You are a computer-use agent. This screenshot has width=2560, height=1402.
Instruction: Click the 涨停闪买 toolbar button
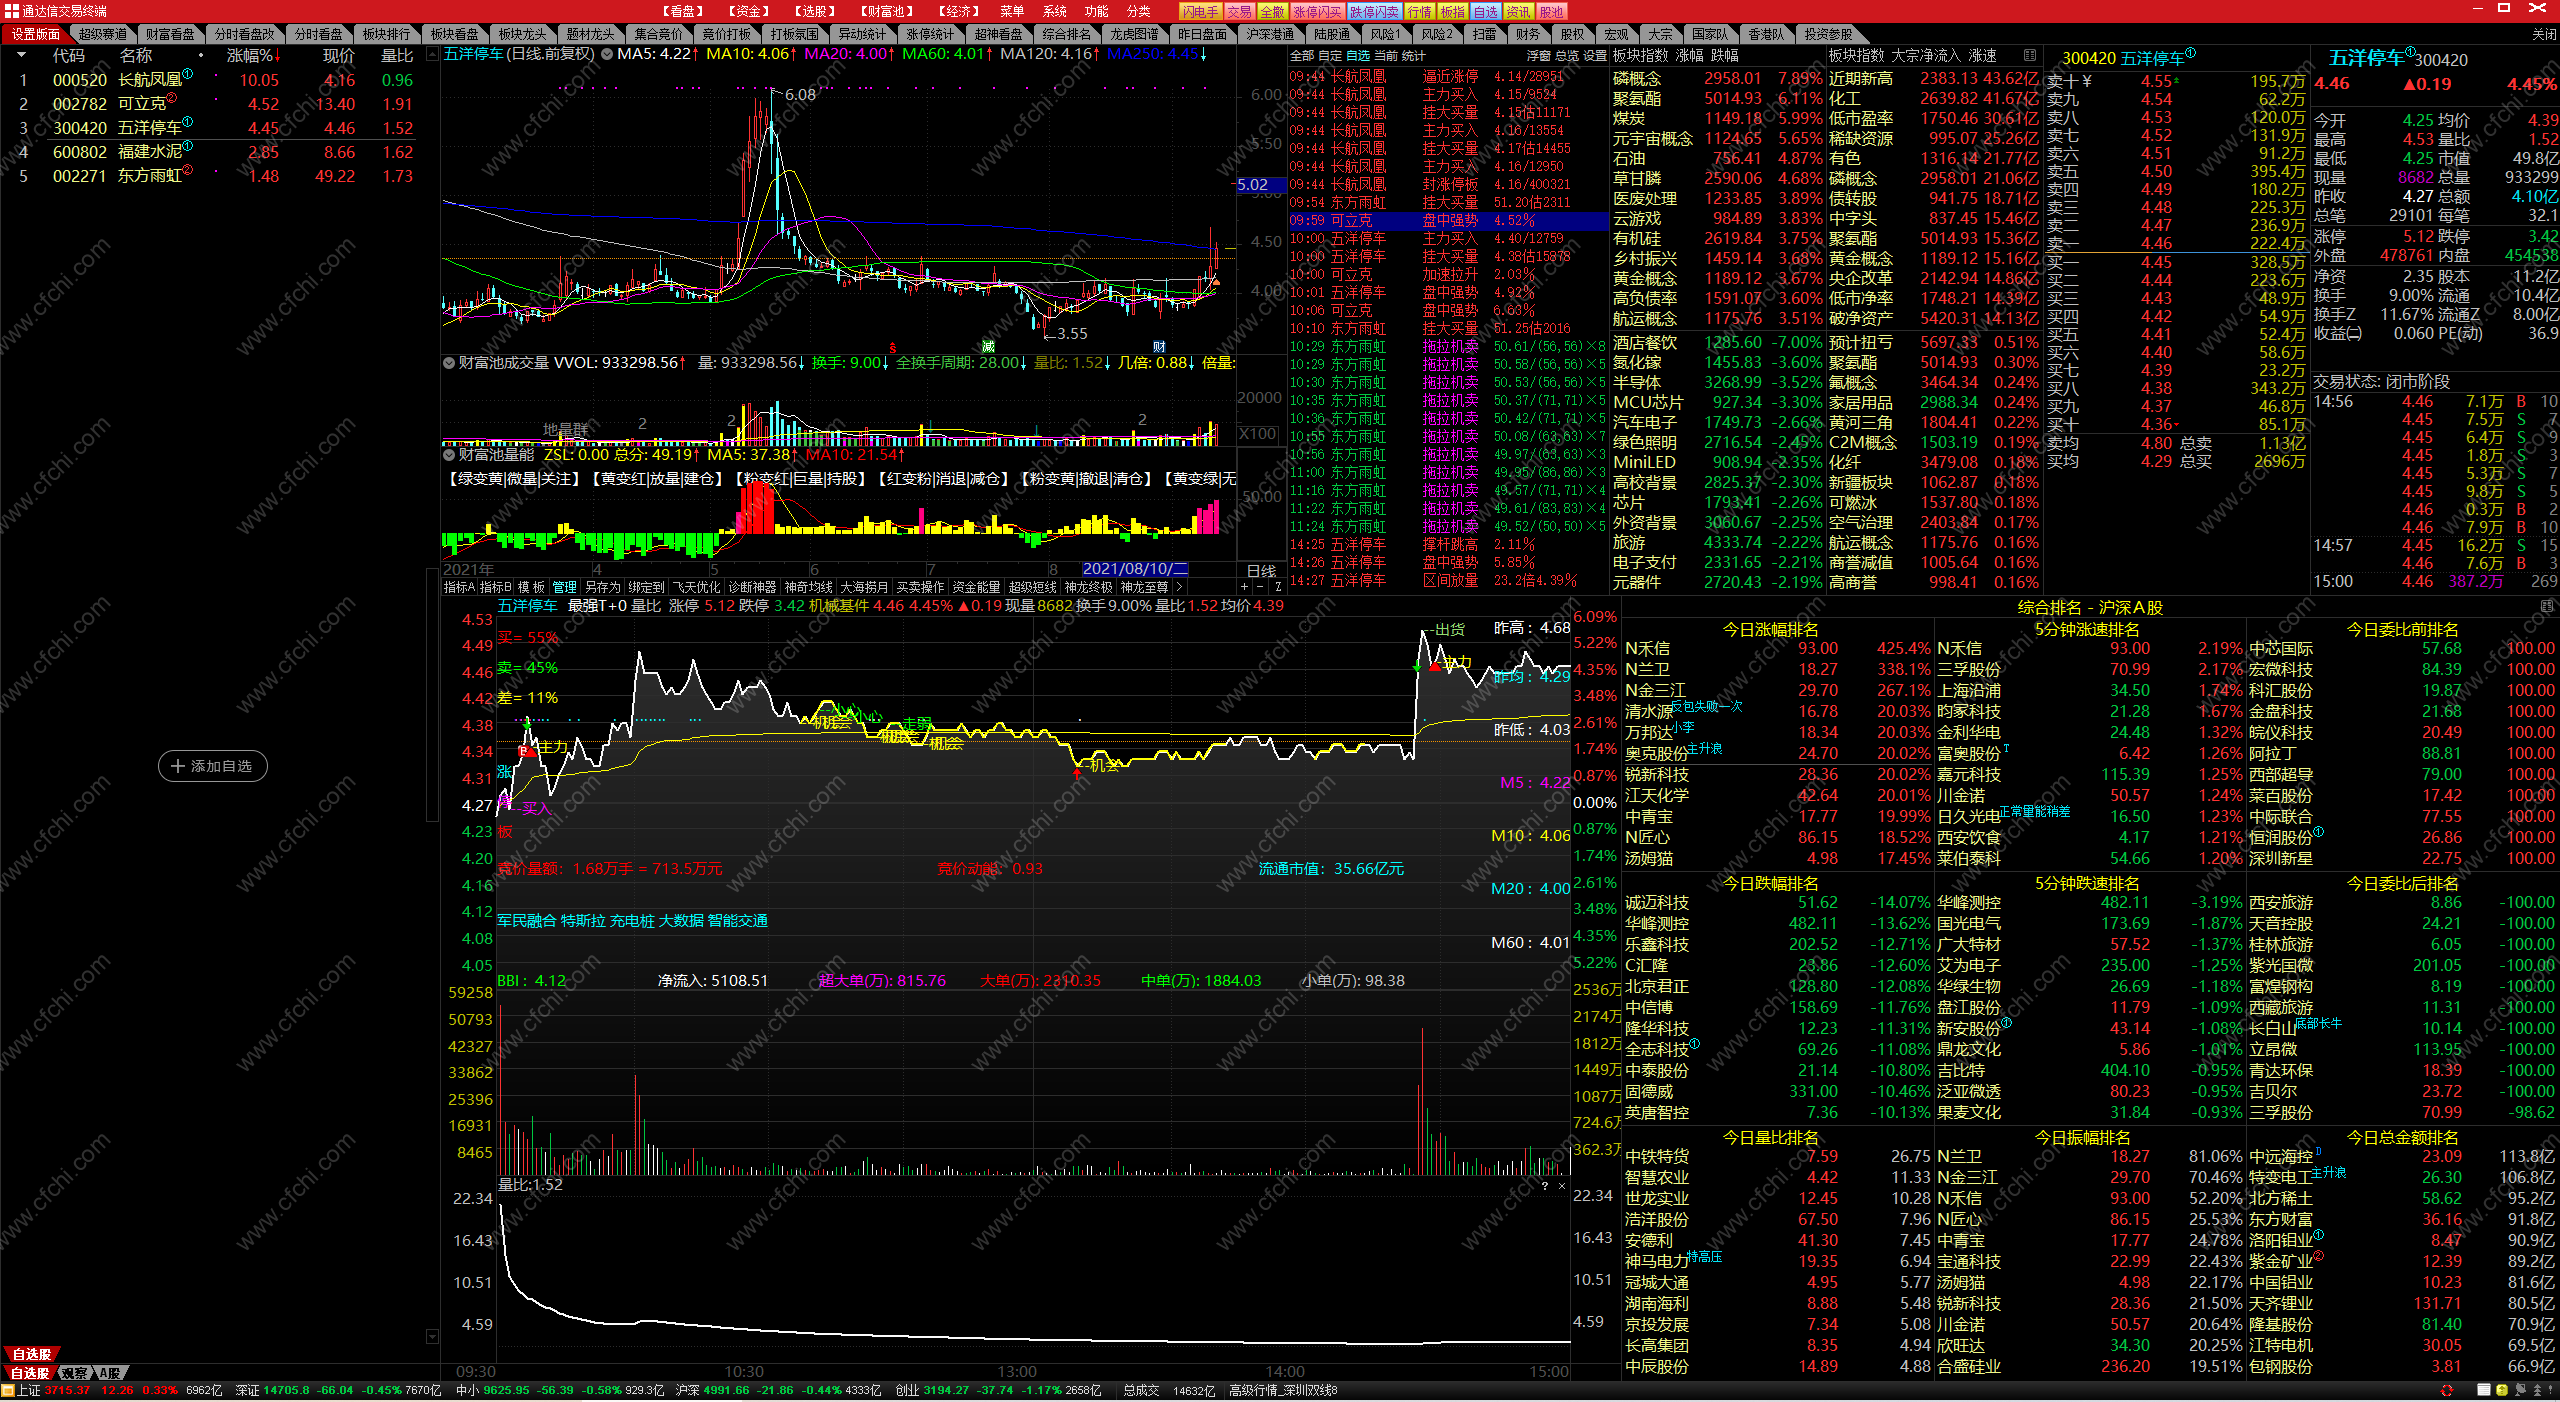pyautogui.click(x=1316, y=12)
